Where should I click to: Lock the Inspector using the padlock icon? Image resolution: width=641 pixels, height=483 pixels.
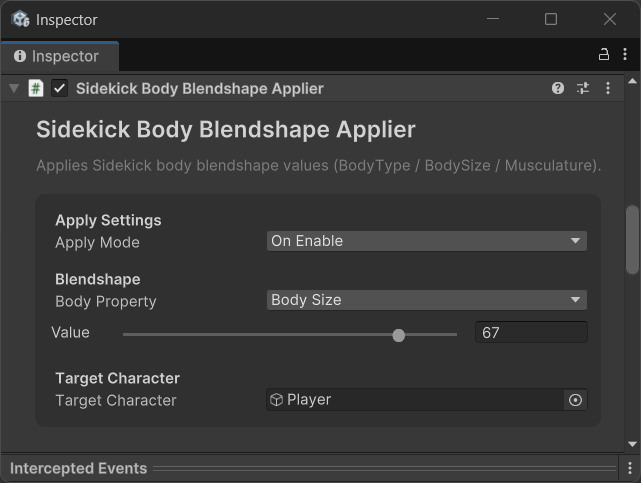603,55
